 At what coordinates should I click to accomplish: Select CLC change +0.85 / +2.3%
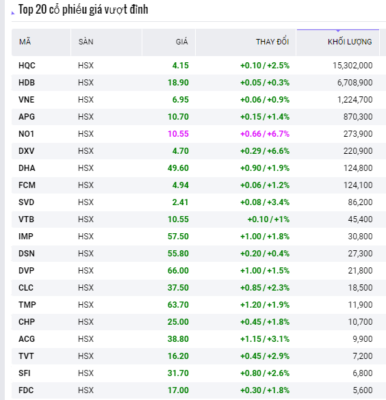click(265, 288)
